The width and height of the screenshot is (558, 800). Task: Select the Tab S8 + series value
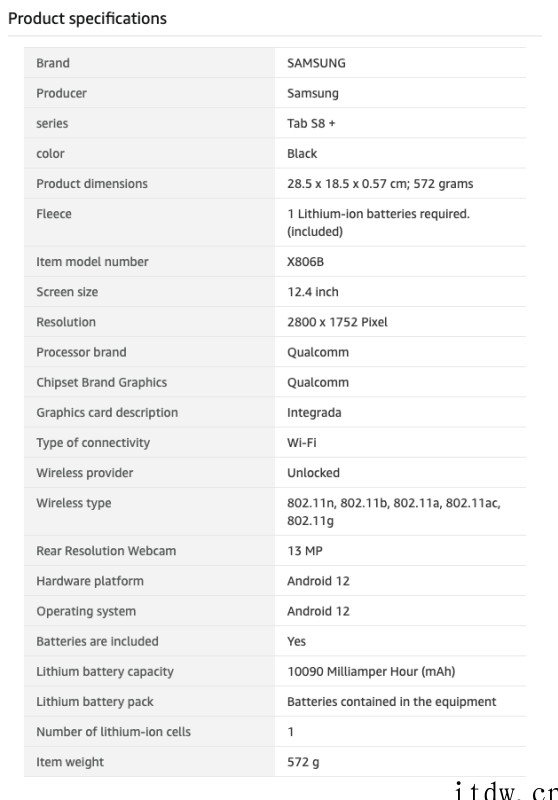click(x=311, y=123)
